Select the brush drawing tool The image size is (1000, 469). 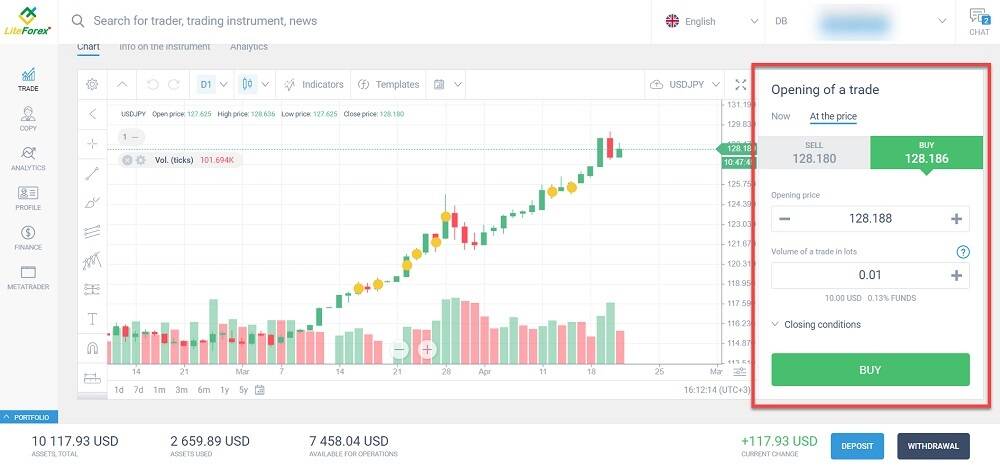(92, 203)
